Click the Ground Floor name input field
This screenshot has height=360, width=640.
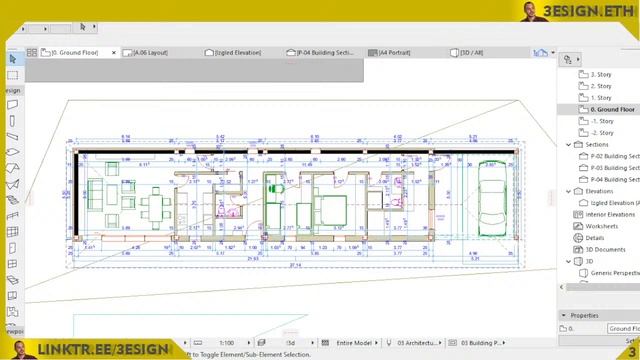[x=623, y=329]
